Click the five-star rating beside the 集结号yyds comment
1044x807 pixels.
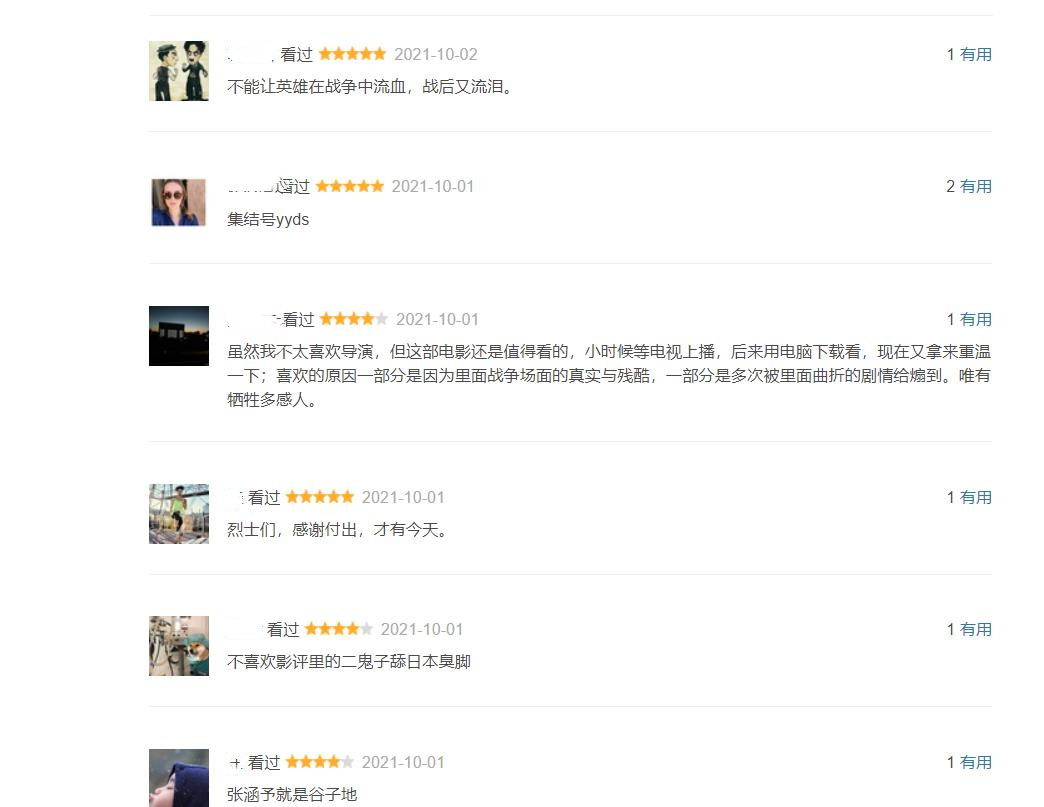pyautogui.click(x=350, y=185)
